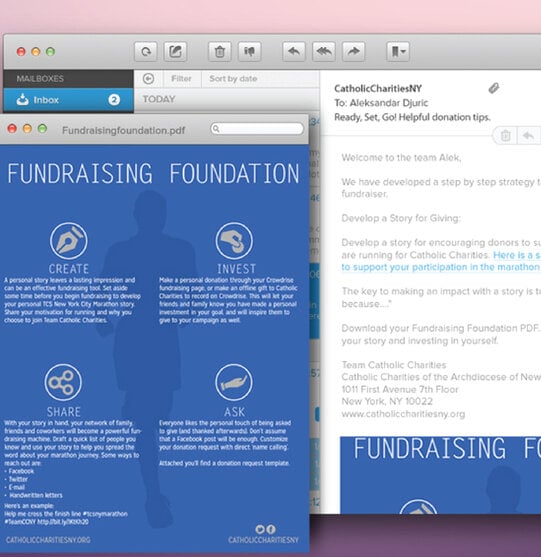Click the ASK hand icon in PDF
The image size is (541, 557).
point(234,383)
